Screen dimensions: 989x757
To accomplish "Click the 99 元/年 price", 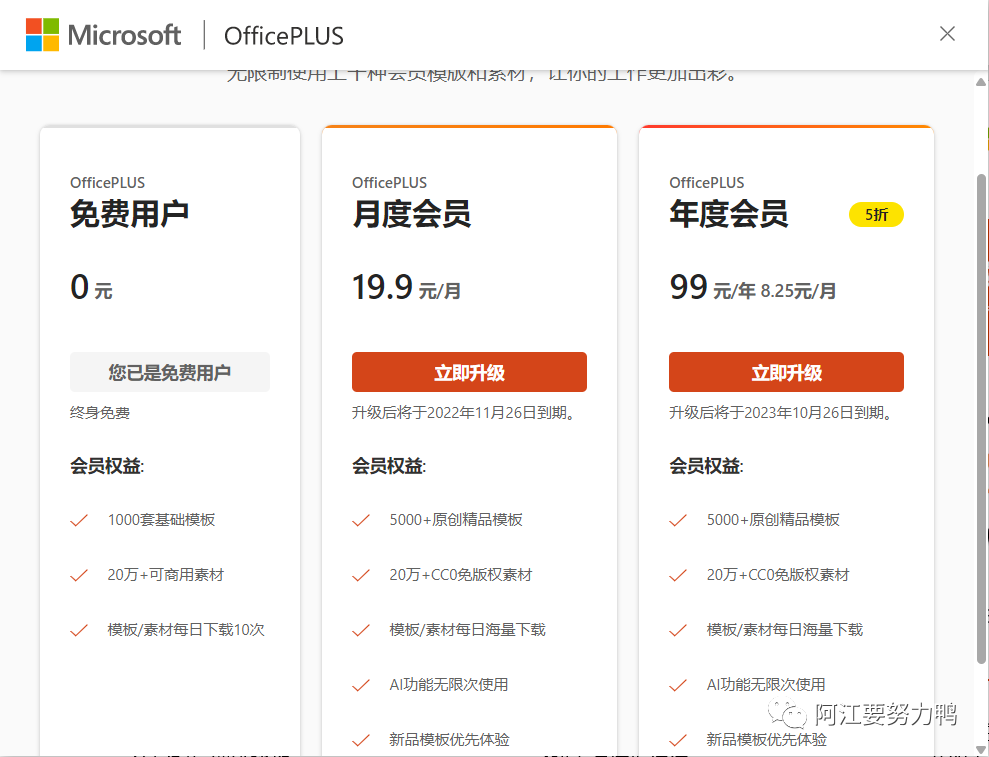I will coord(712,288).
